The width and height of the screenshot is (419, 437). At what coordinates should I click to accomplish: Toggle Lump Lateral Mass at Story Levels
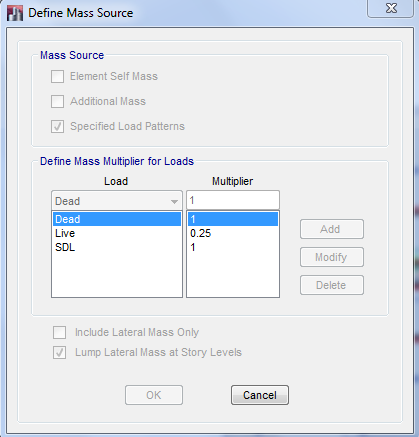[59, 352]
